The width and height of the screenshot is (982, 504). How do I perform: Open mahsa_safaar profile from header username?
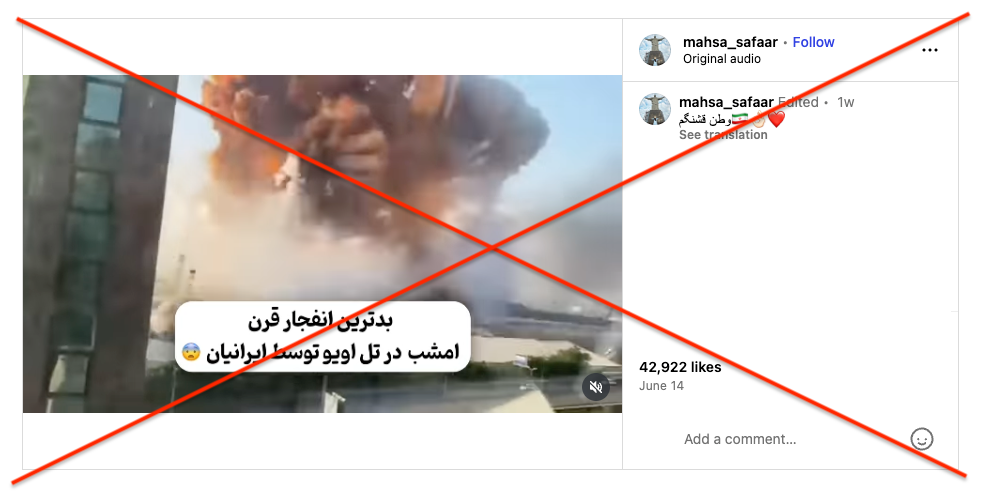[730, 42]
